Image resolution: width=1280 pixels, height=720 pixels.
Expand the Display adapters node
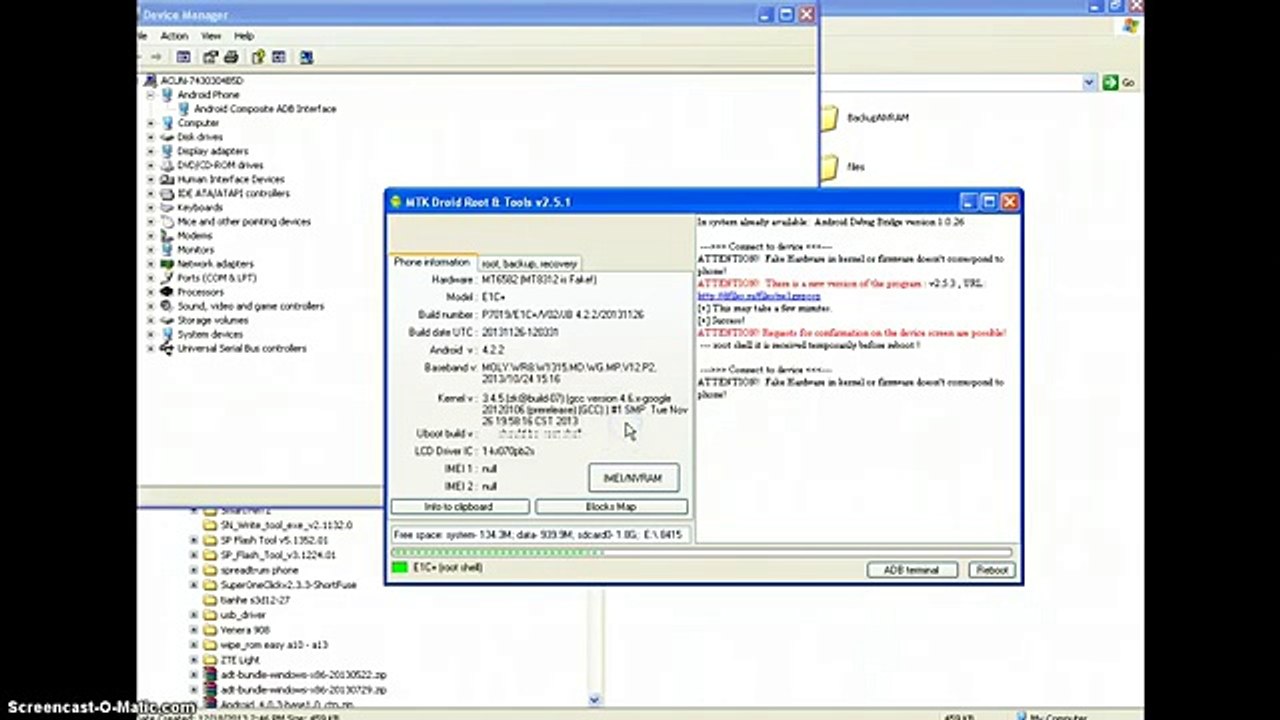151,151
